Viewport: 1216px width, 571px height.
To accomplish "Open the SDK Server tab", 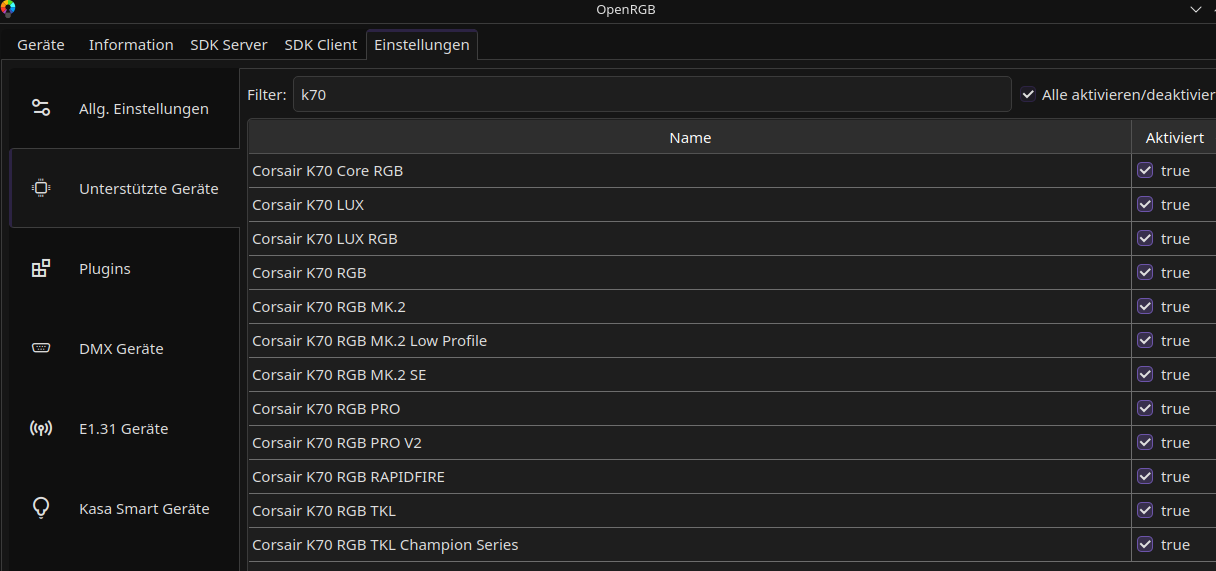I will (229, 45).
